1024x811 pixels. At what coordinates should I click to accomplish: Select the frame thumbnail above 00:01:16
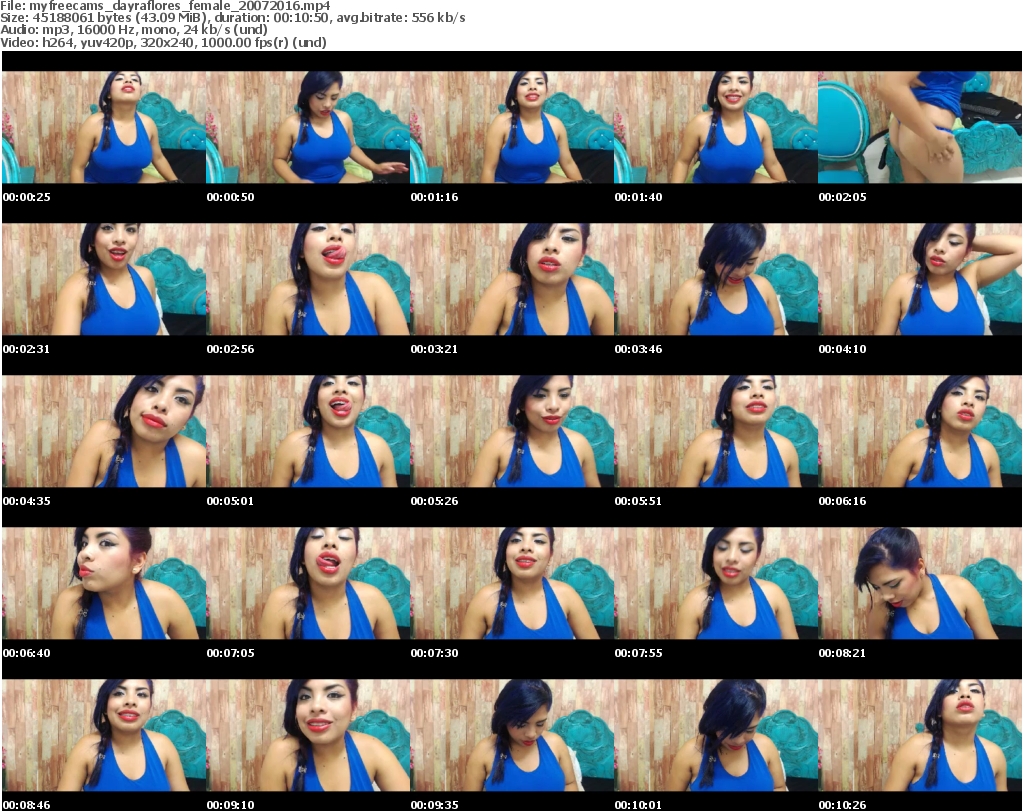[x=512, y=127]
